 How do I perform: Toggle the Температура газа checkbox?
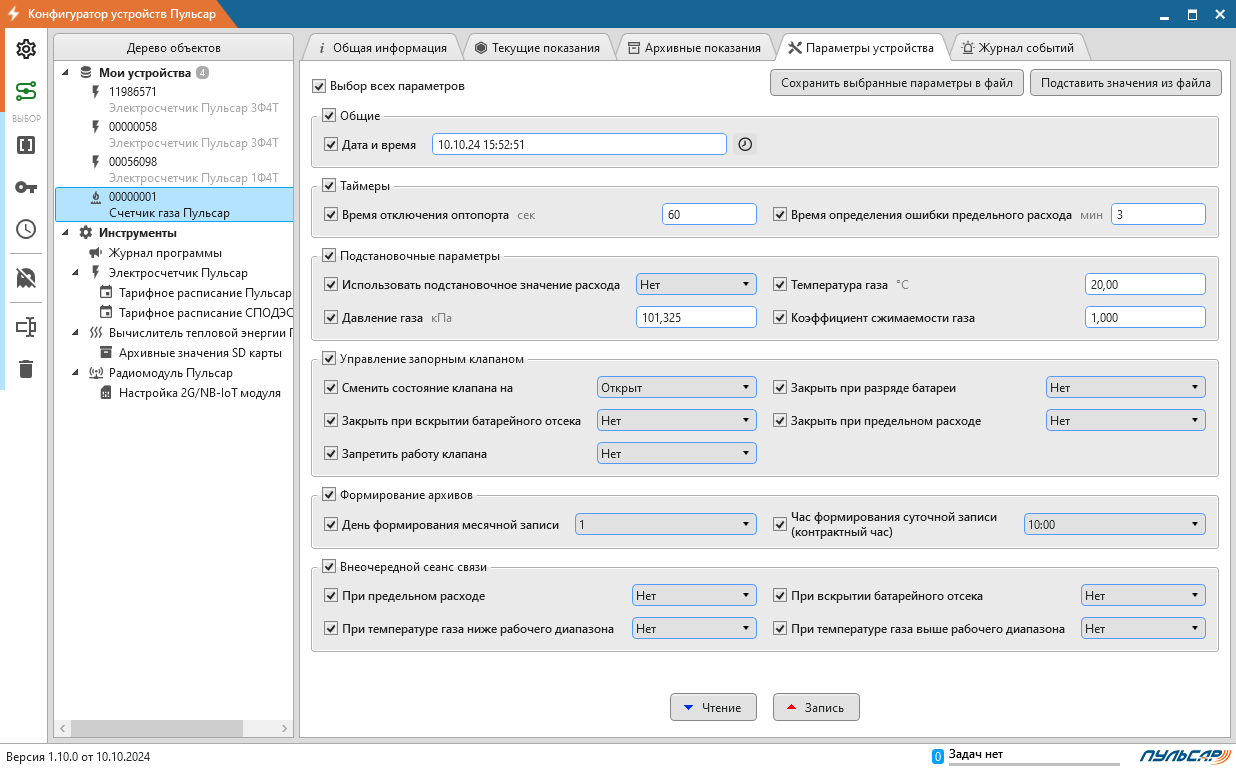point(781,285)
